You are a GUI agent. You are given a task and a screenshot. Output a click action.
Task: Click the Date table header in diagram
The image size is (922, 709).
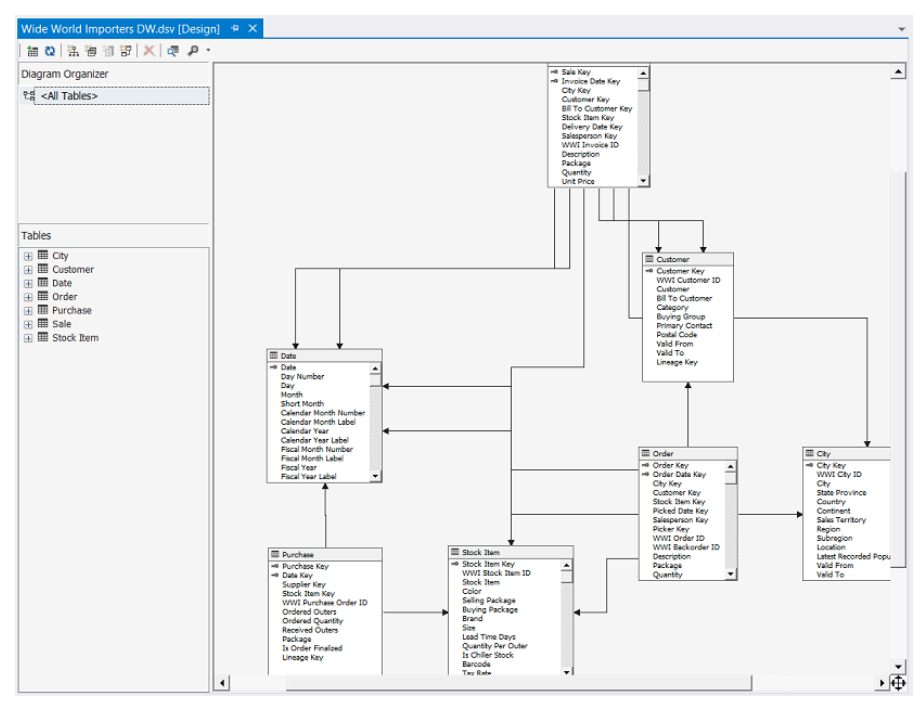coord(324,356)
